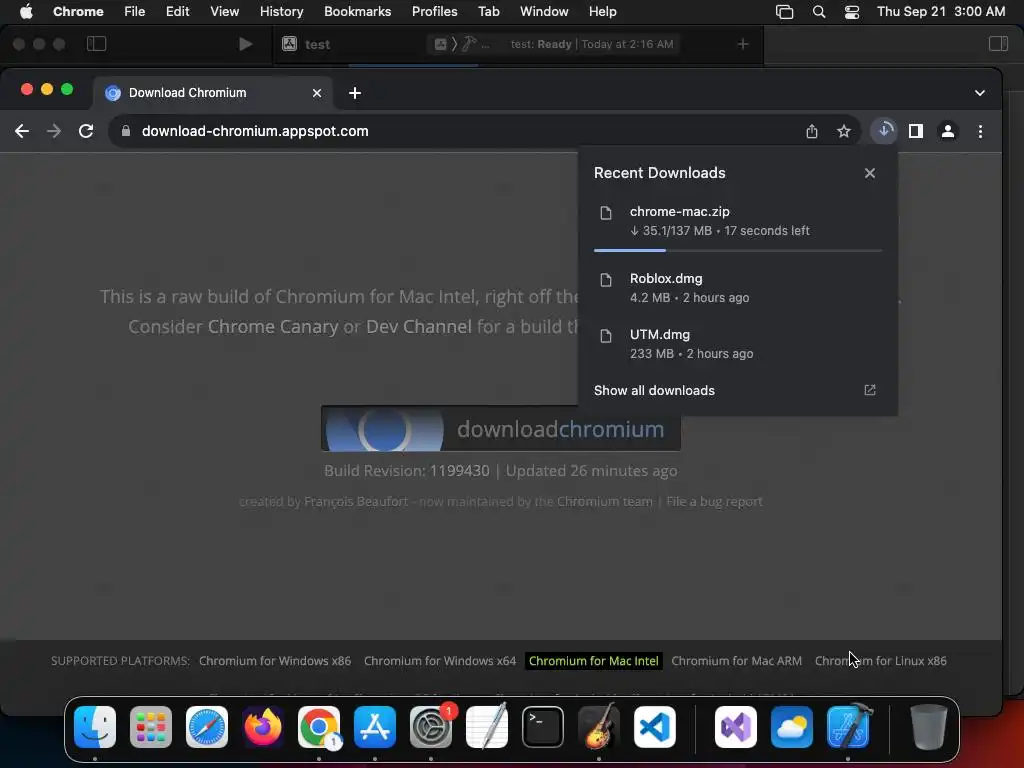Click the browser forward arrow

pyautogui.click(x=54, y=131)
